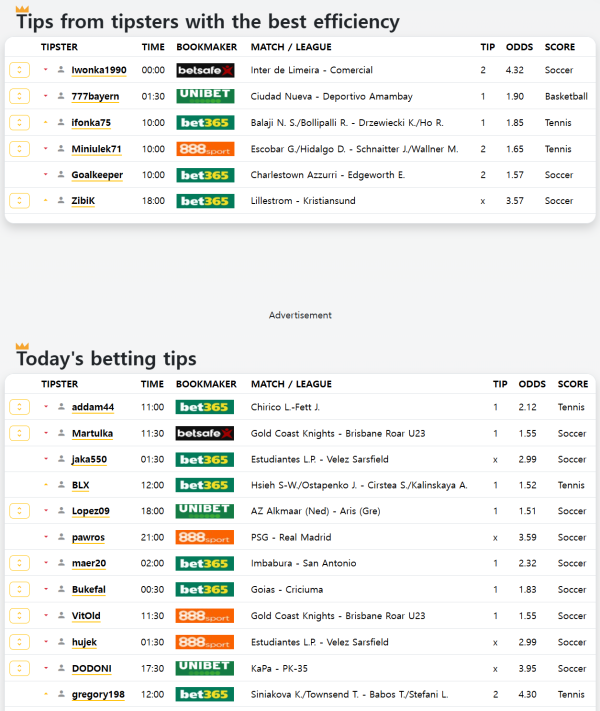The width and height of the screenshot is (600, 711).
Task: Expand the tip row for Iwonka1990
Action: (x=19, y=70)
